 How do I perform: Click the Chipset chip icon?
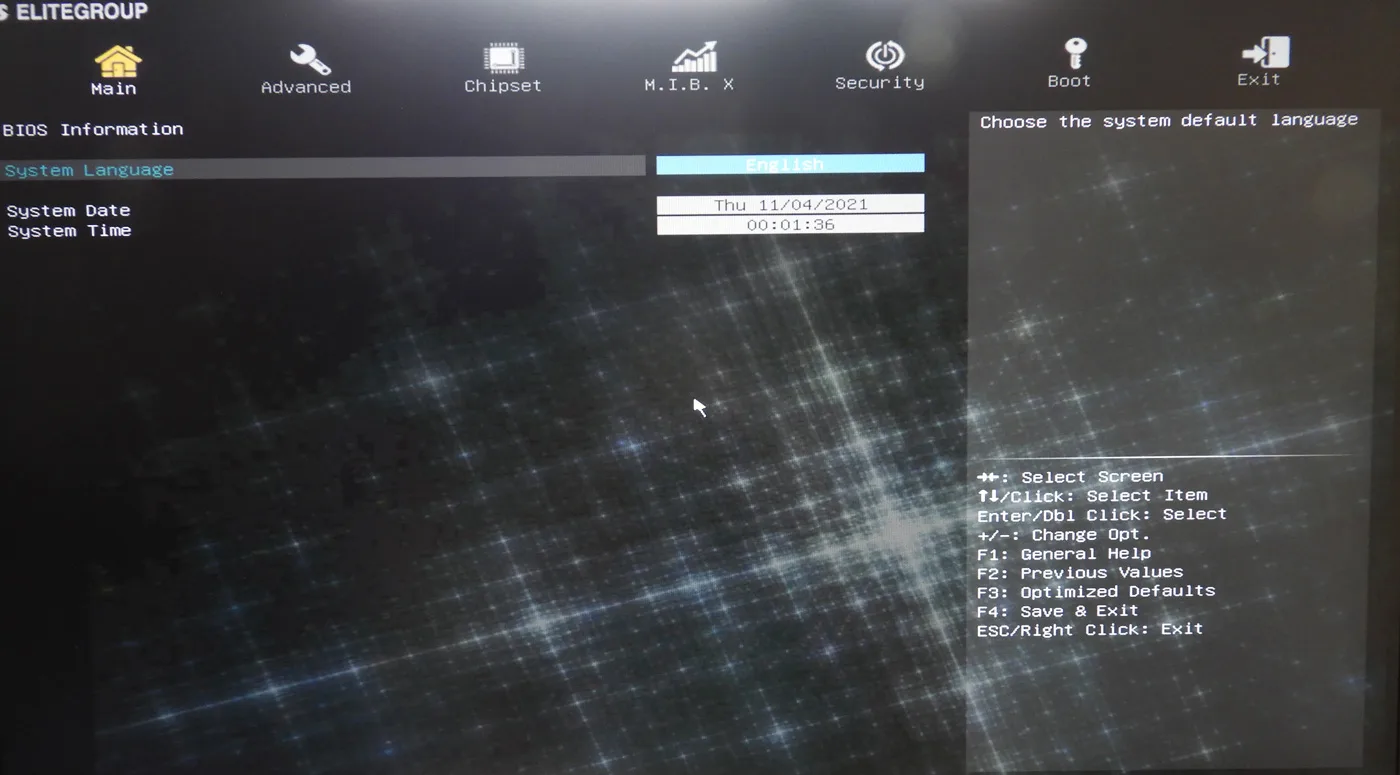pyautogui.click(x=503, y=58)
